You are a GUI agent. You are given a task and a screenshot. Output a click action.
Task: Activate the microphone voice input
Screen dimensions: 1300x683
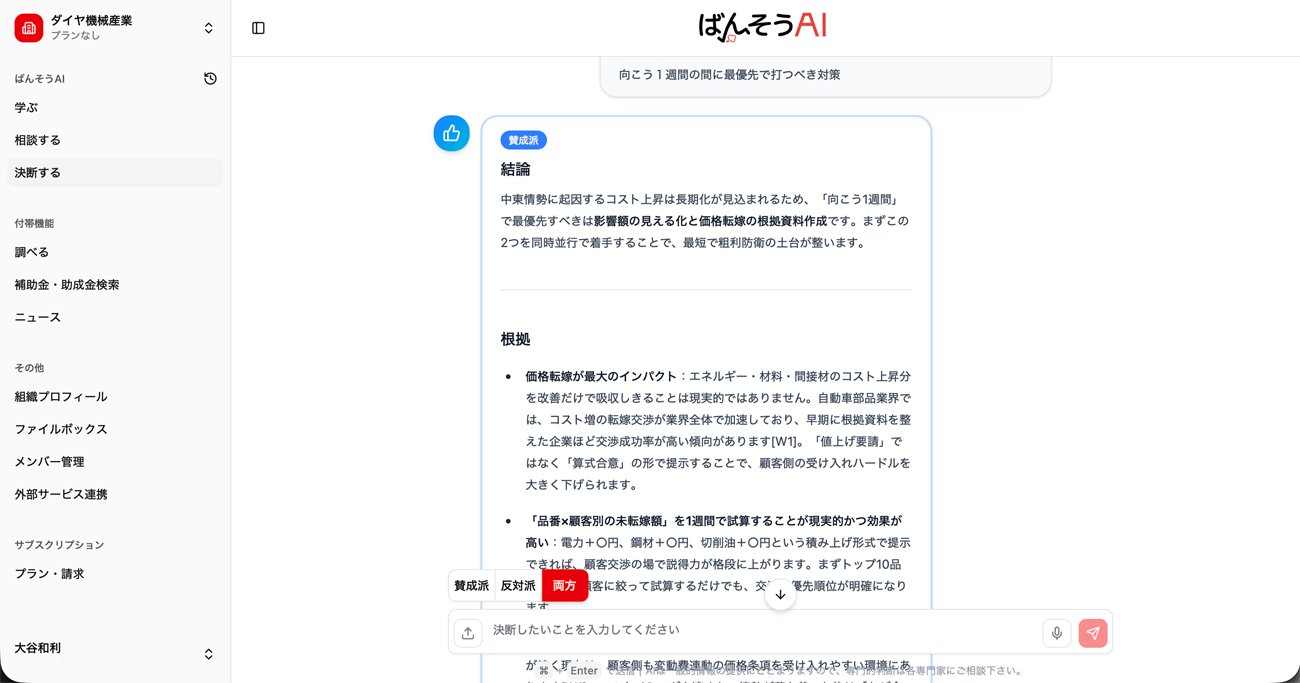(x=1056, y=632)
